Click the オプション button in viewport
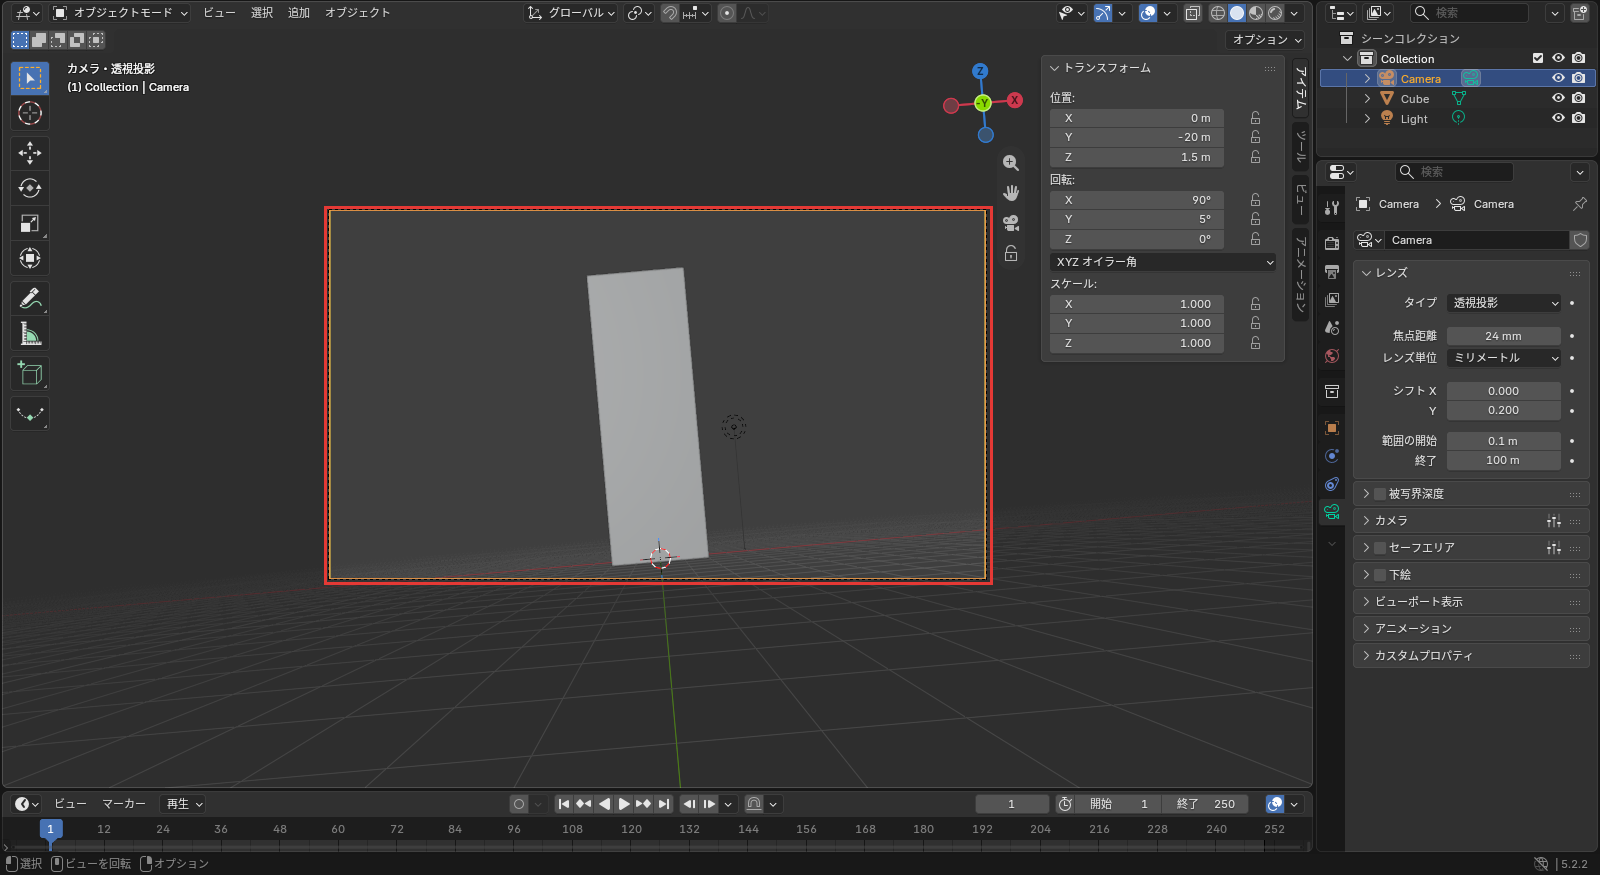This screenshot has width=1600, height=875. pyautogui.click(x=1266, y=40)
